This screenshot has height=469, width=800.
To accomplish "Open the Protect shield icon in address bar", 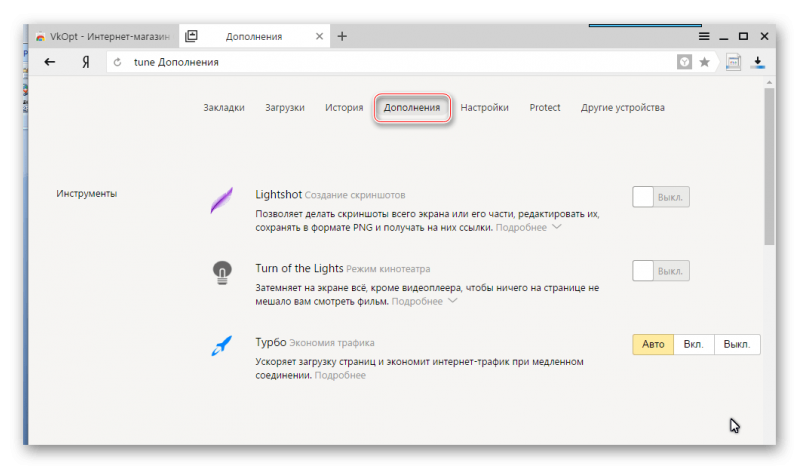I will pos(684,62).
